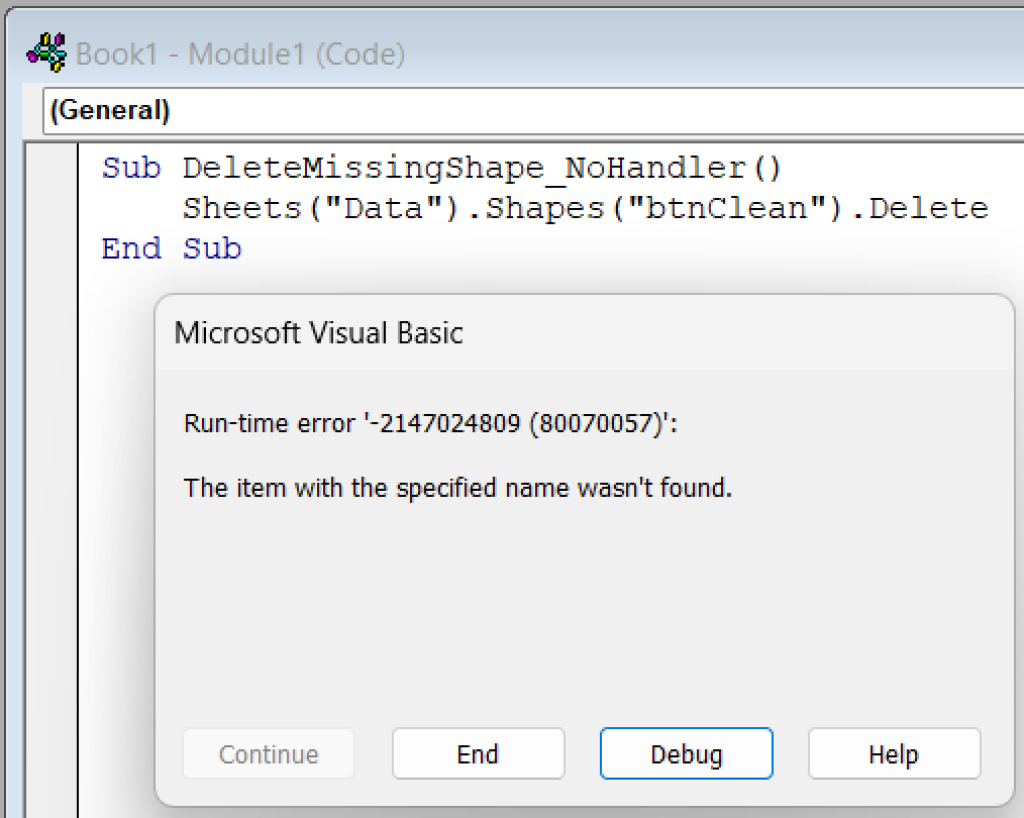Select the End Sub line
Viewport: 1024px width, 818px height.
coord(170,248)
